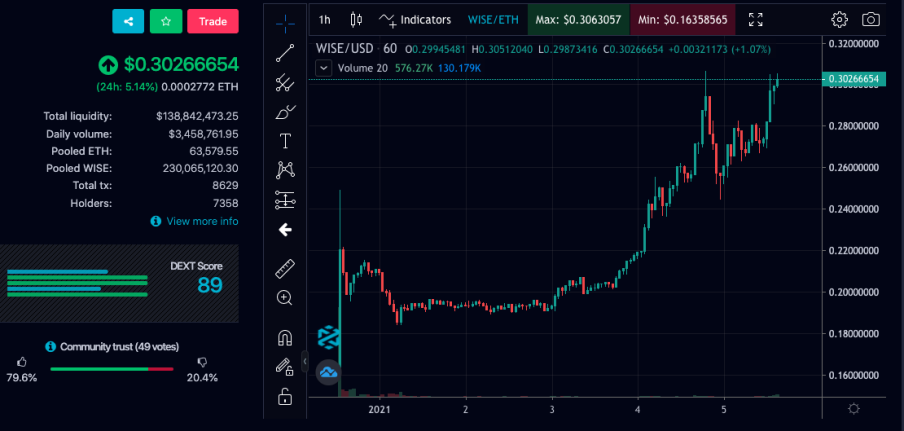Click the 0.32000000 price scale label
This screenshot has width=904, height=431.
(x=854, y=43)
